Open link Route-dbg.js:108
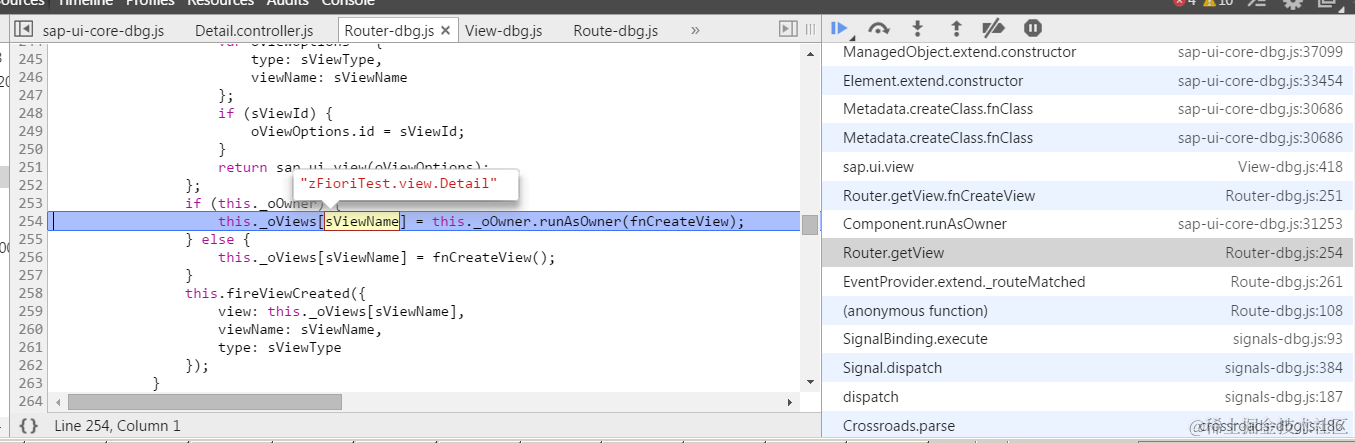The image size is (1355, 443). [x=1287, y=311]
